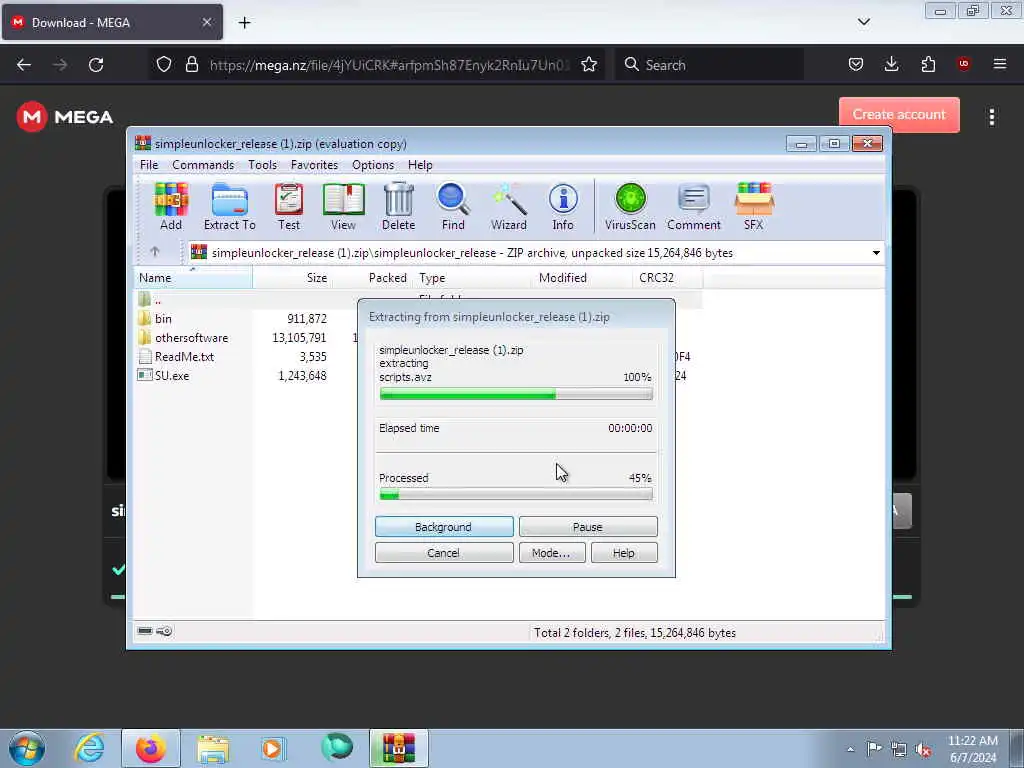Screen dimensions: 1024x768
Task: Open Firefox hamburger application menu
Action: [999, 64]
